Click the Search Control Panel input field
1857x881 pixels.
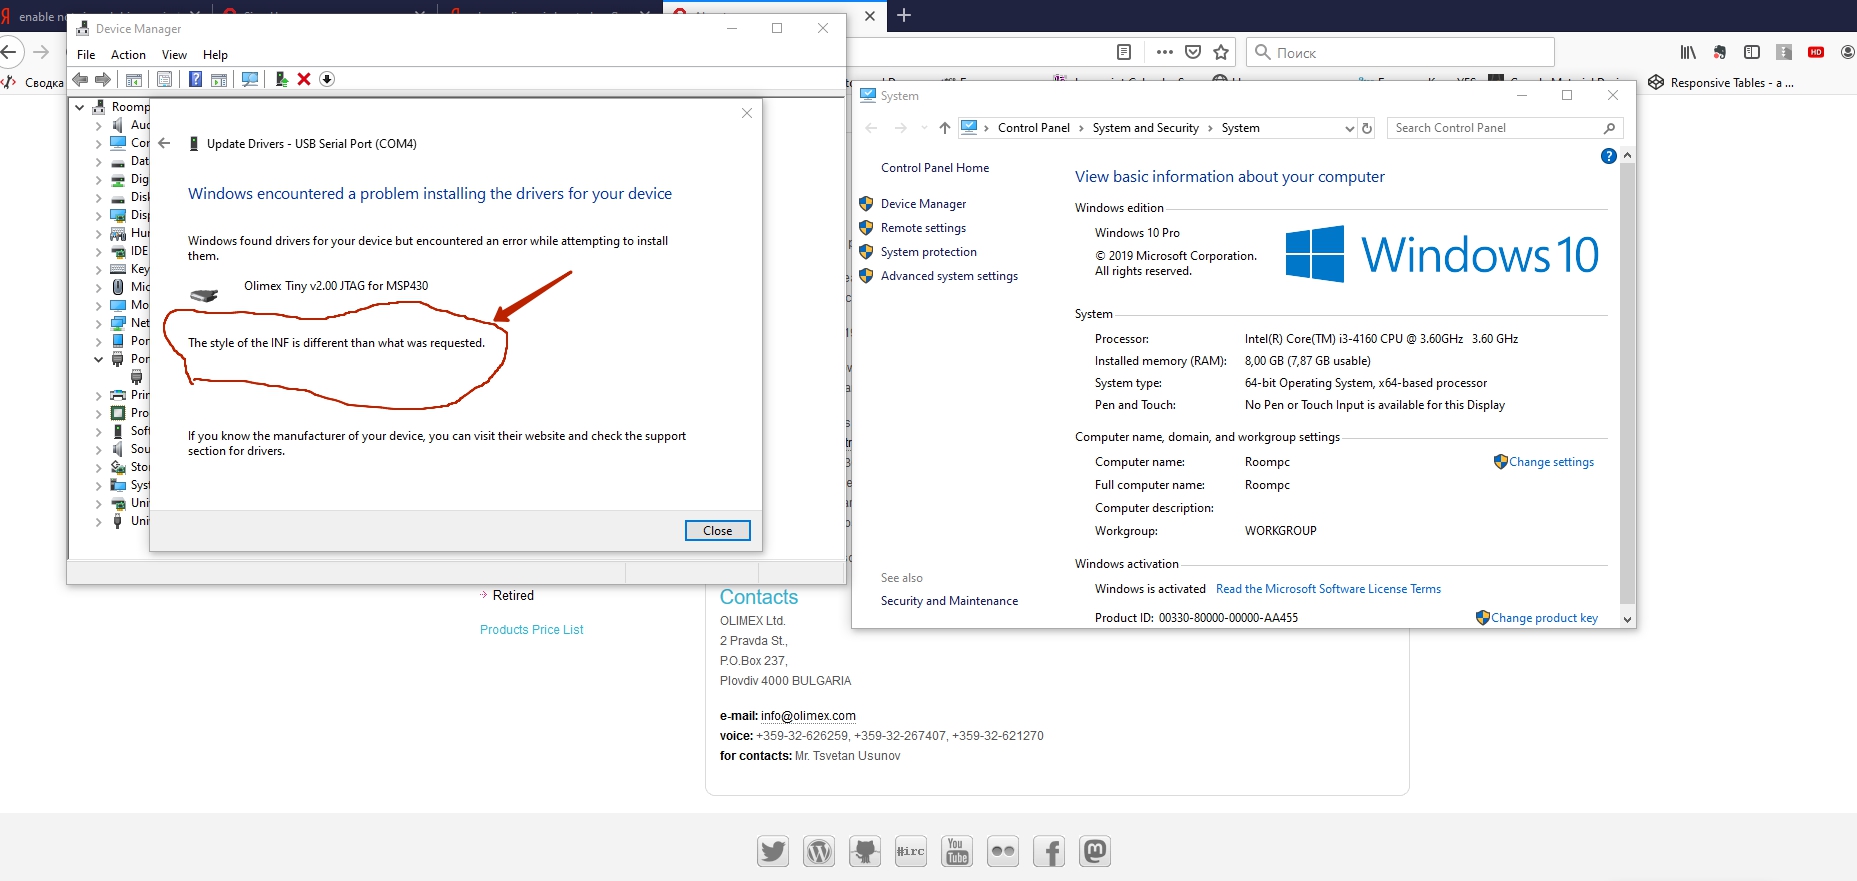(x=1495, y=128)
